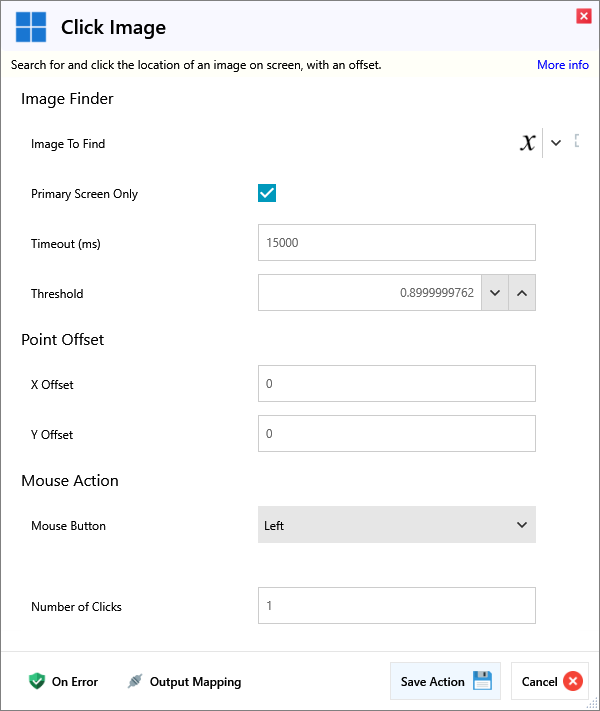The width and height of the screenshot is (600, 711).
Task: Click the floppy disk save icon
Action: [482, 681]
